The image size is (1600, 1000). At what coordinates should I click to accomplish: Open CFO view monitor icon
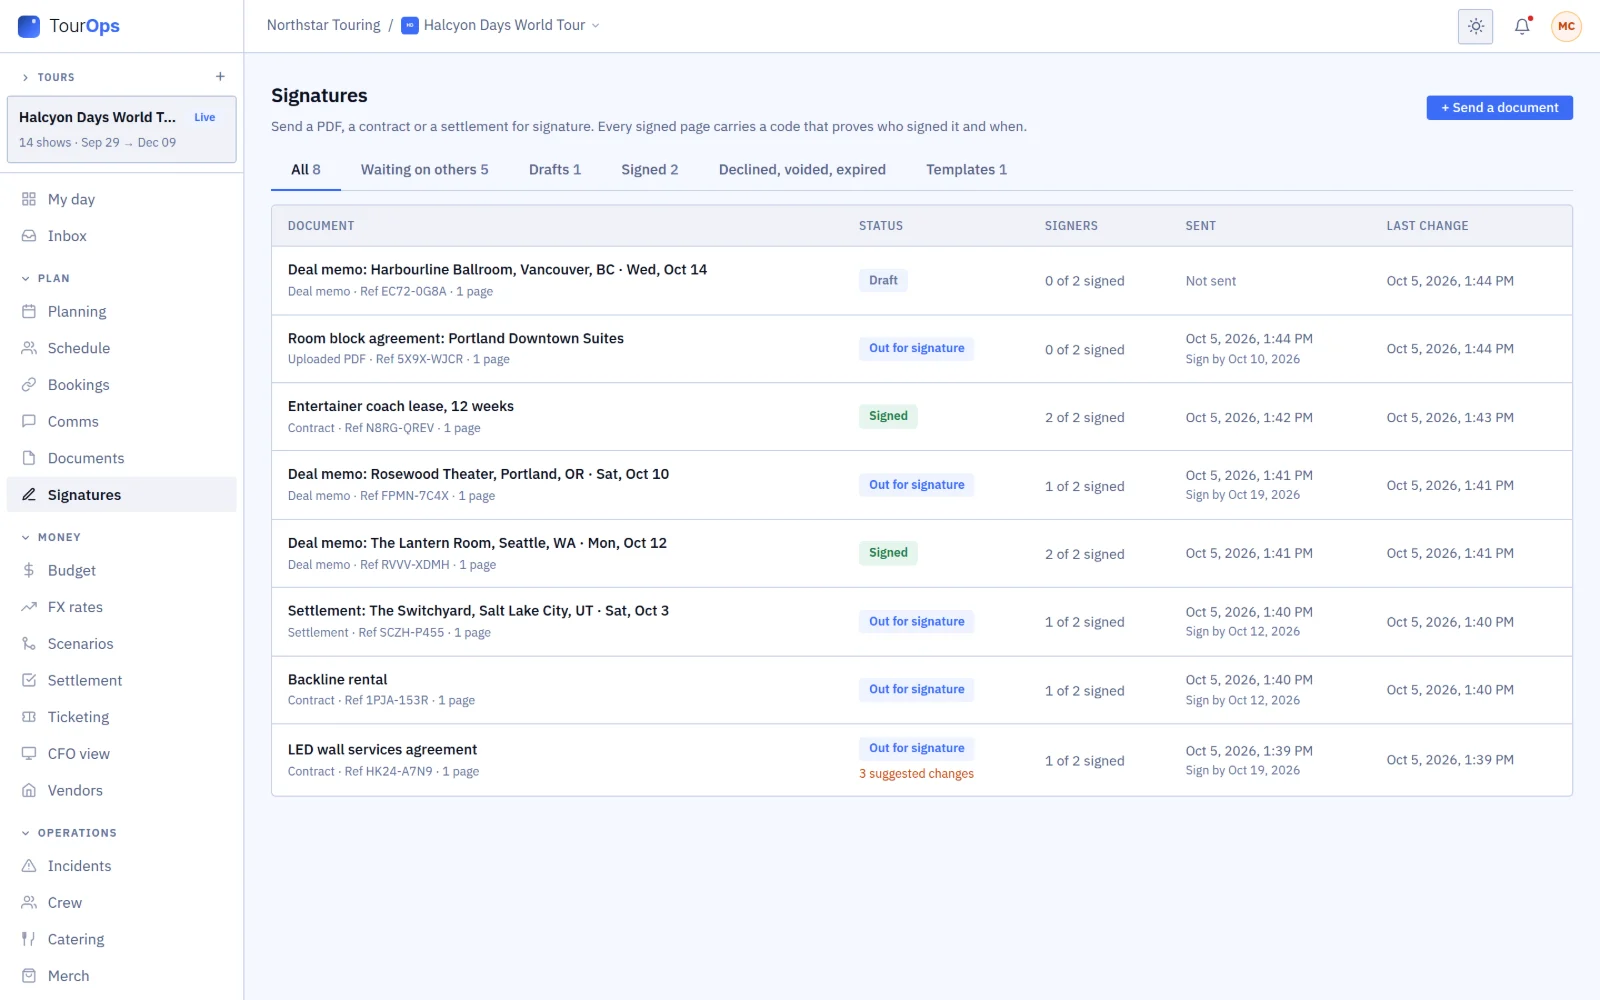coord(29,754)
